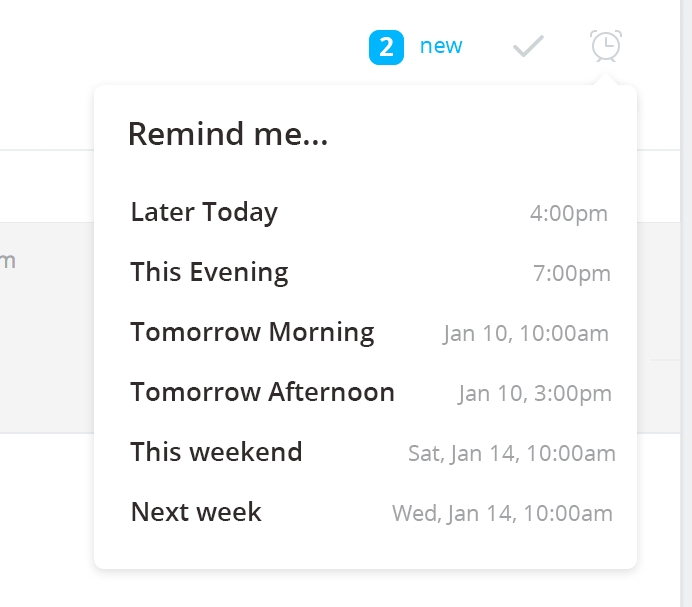The height and width of the screenshot is (607, 692).
Task: Click the Jan 10, 3:00pm time label
Action: [x=535, y=394]
